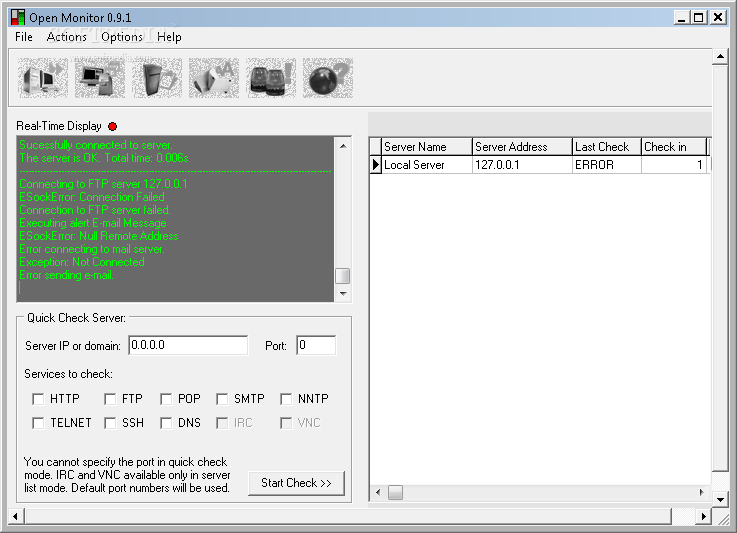This screenshot has height=533, width=737.
Task: Check the NNTP service option
Action: (286, 399)
